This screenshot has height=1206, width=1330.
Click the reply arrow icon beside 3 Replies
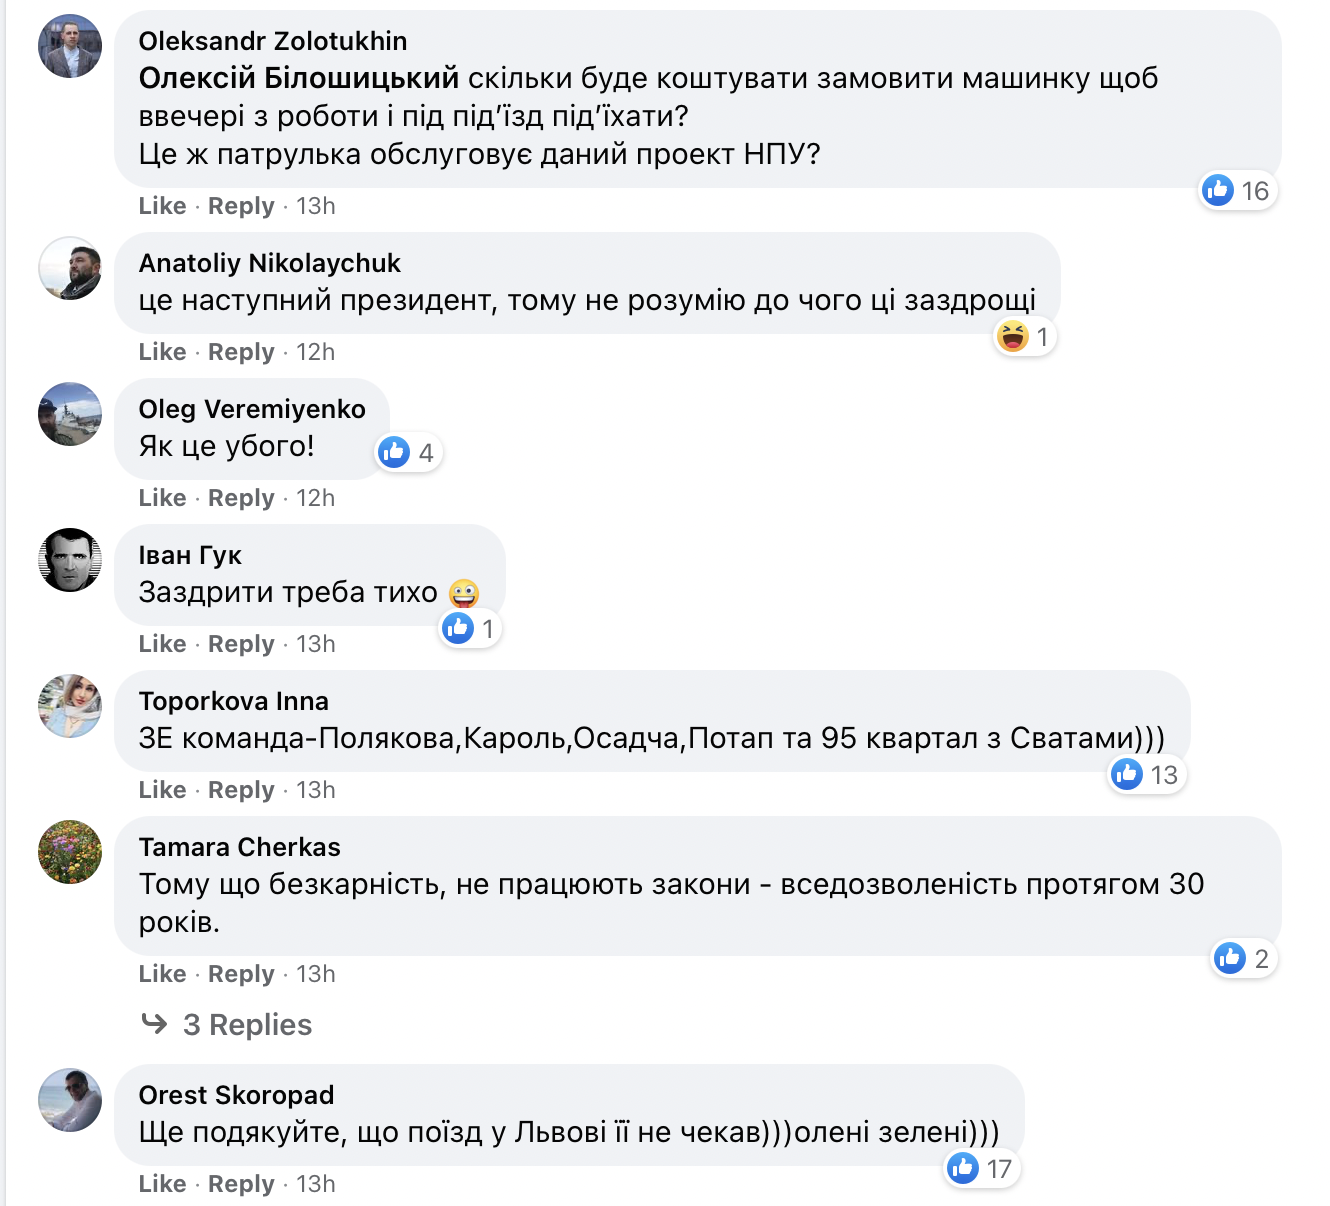154,1024
